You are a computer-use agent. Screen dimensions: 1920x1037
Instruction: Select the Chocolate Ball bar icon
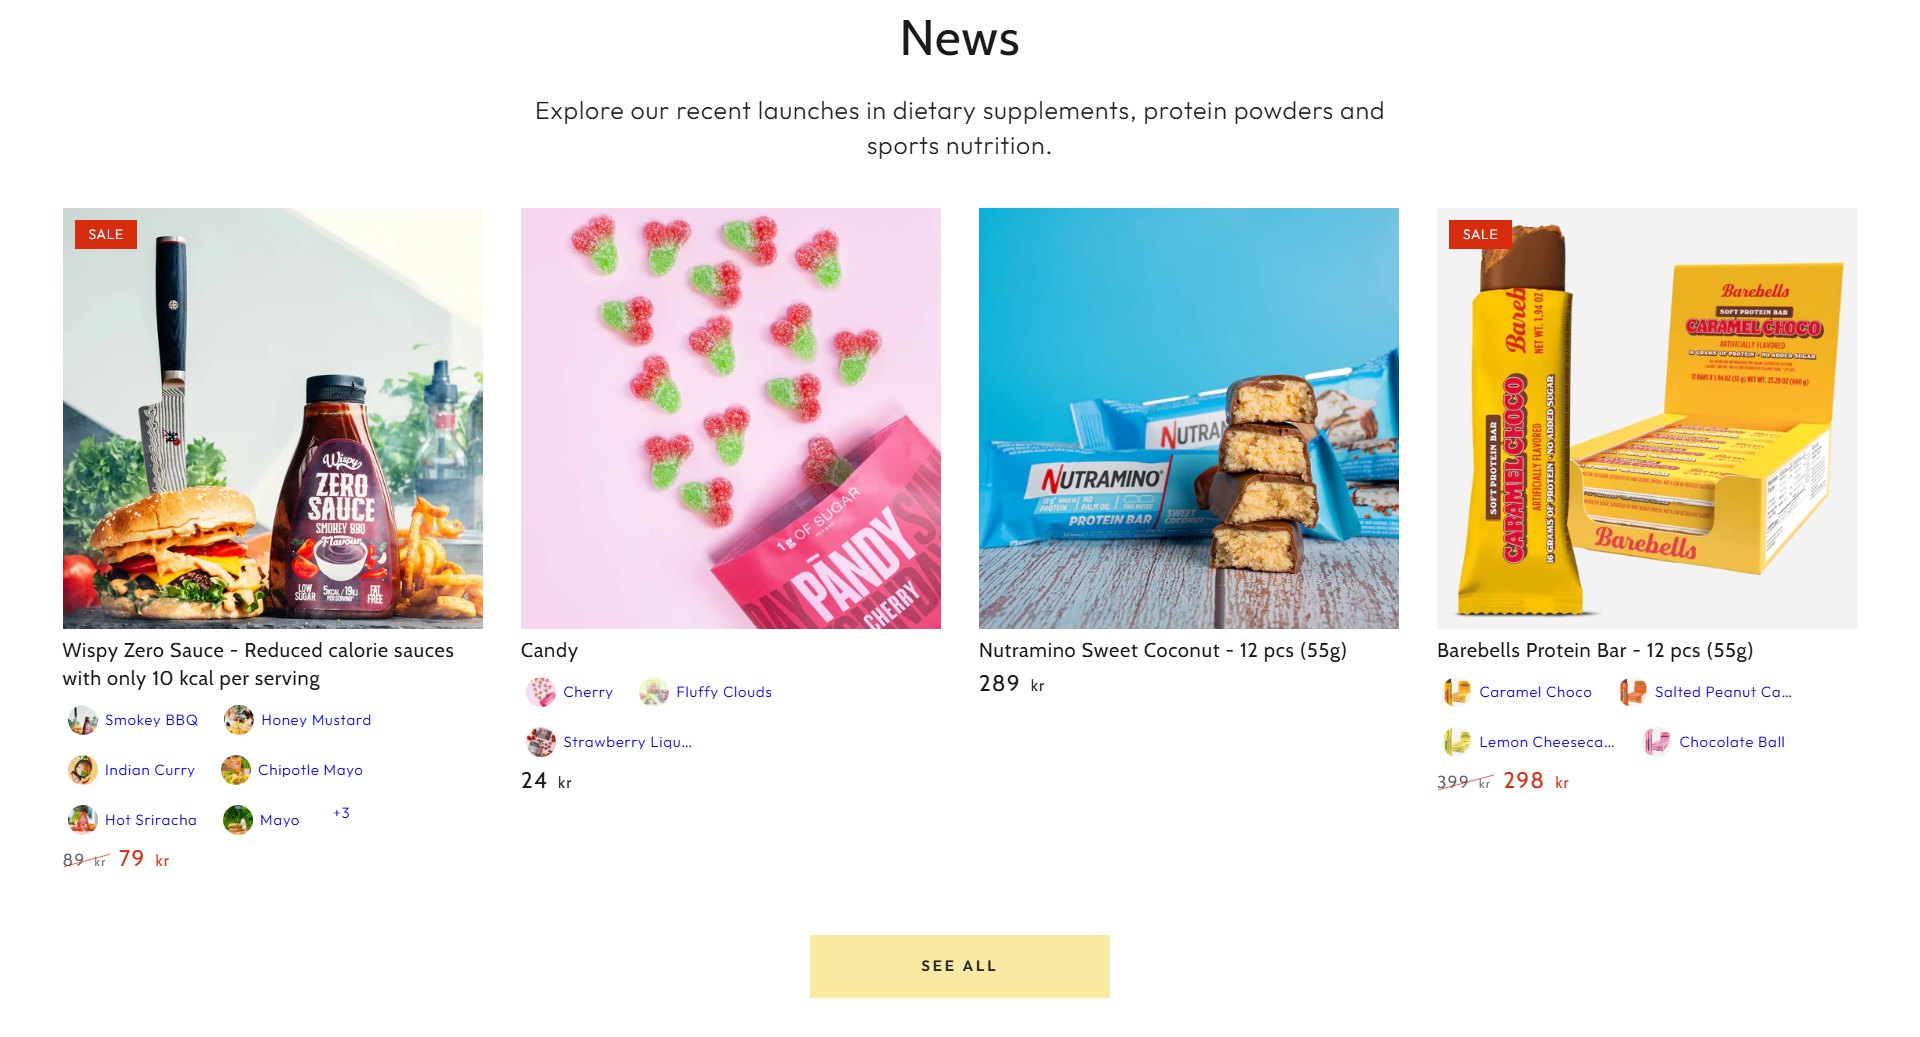pyautogui.click(x=1657, y=742)
